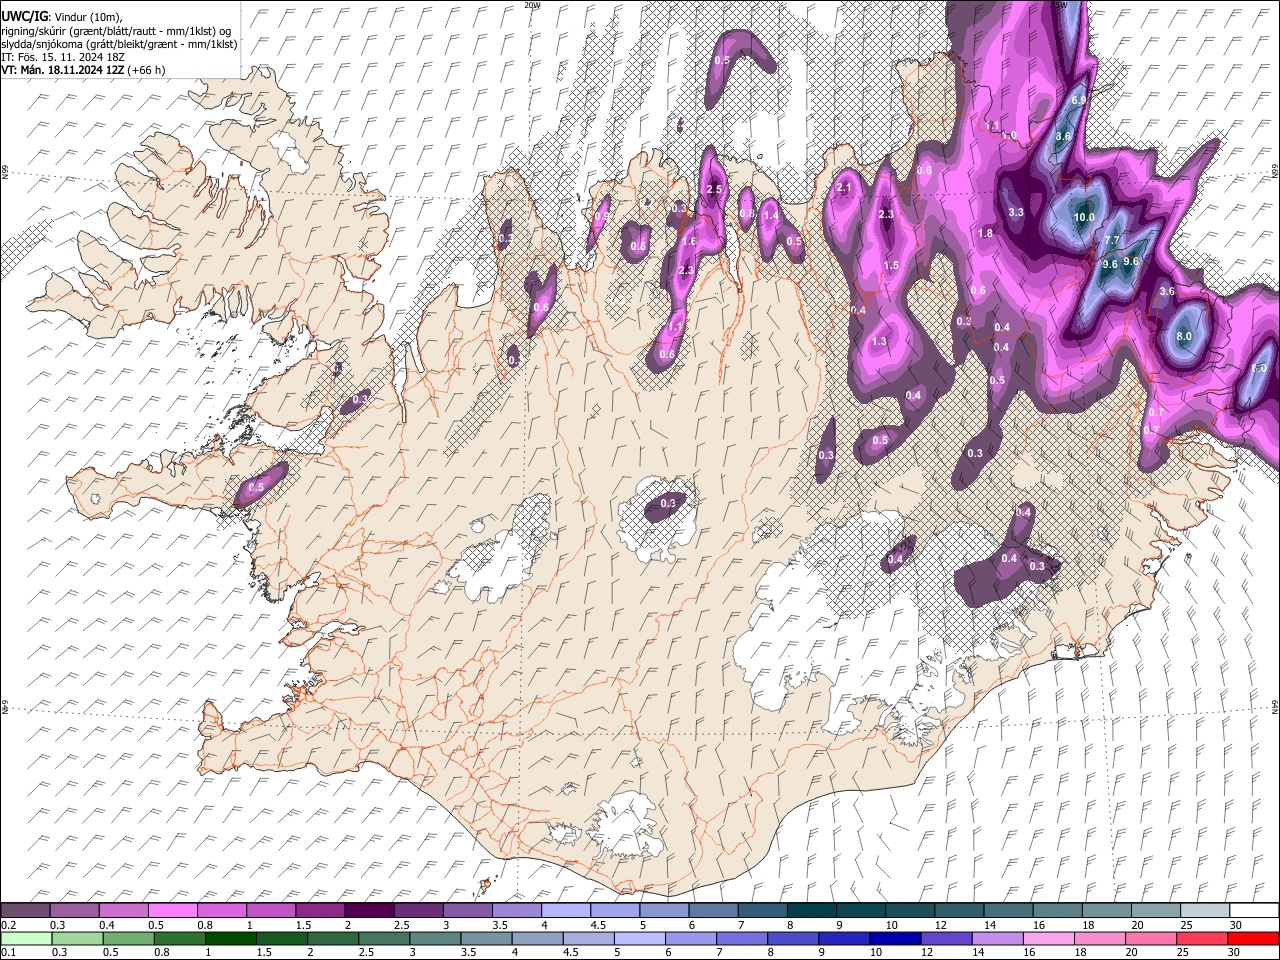1280x960 pixels.
Task: Click the 'VT: Mán. 18.11.2024 12Z (+66 h)' line
Action: (84, 70)
